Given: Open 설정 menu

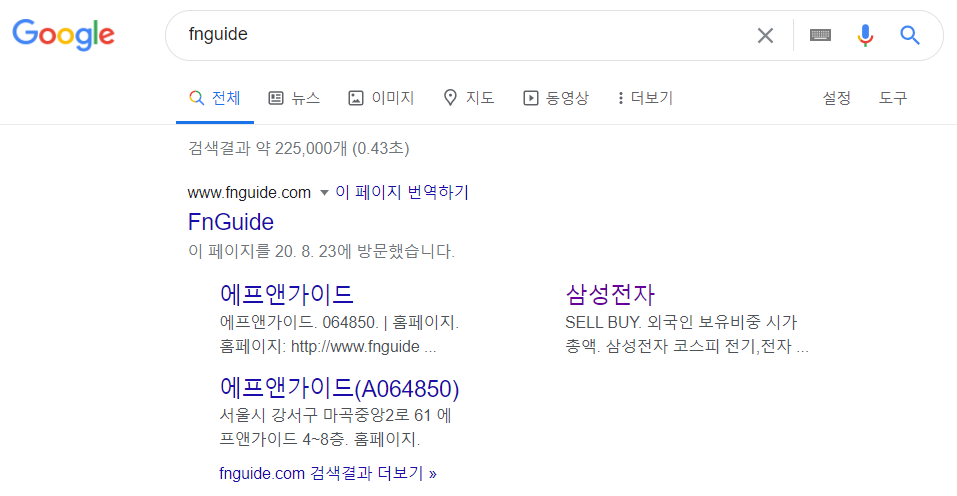Looking at the screenshot, I should (836, 98).
